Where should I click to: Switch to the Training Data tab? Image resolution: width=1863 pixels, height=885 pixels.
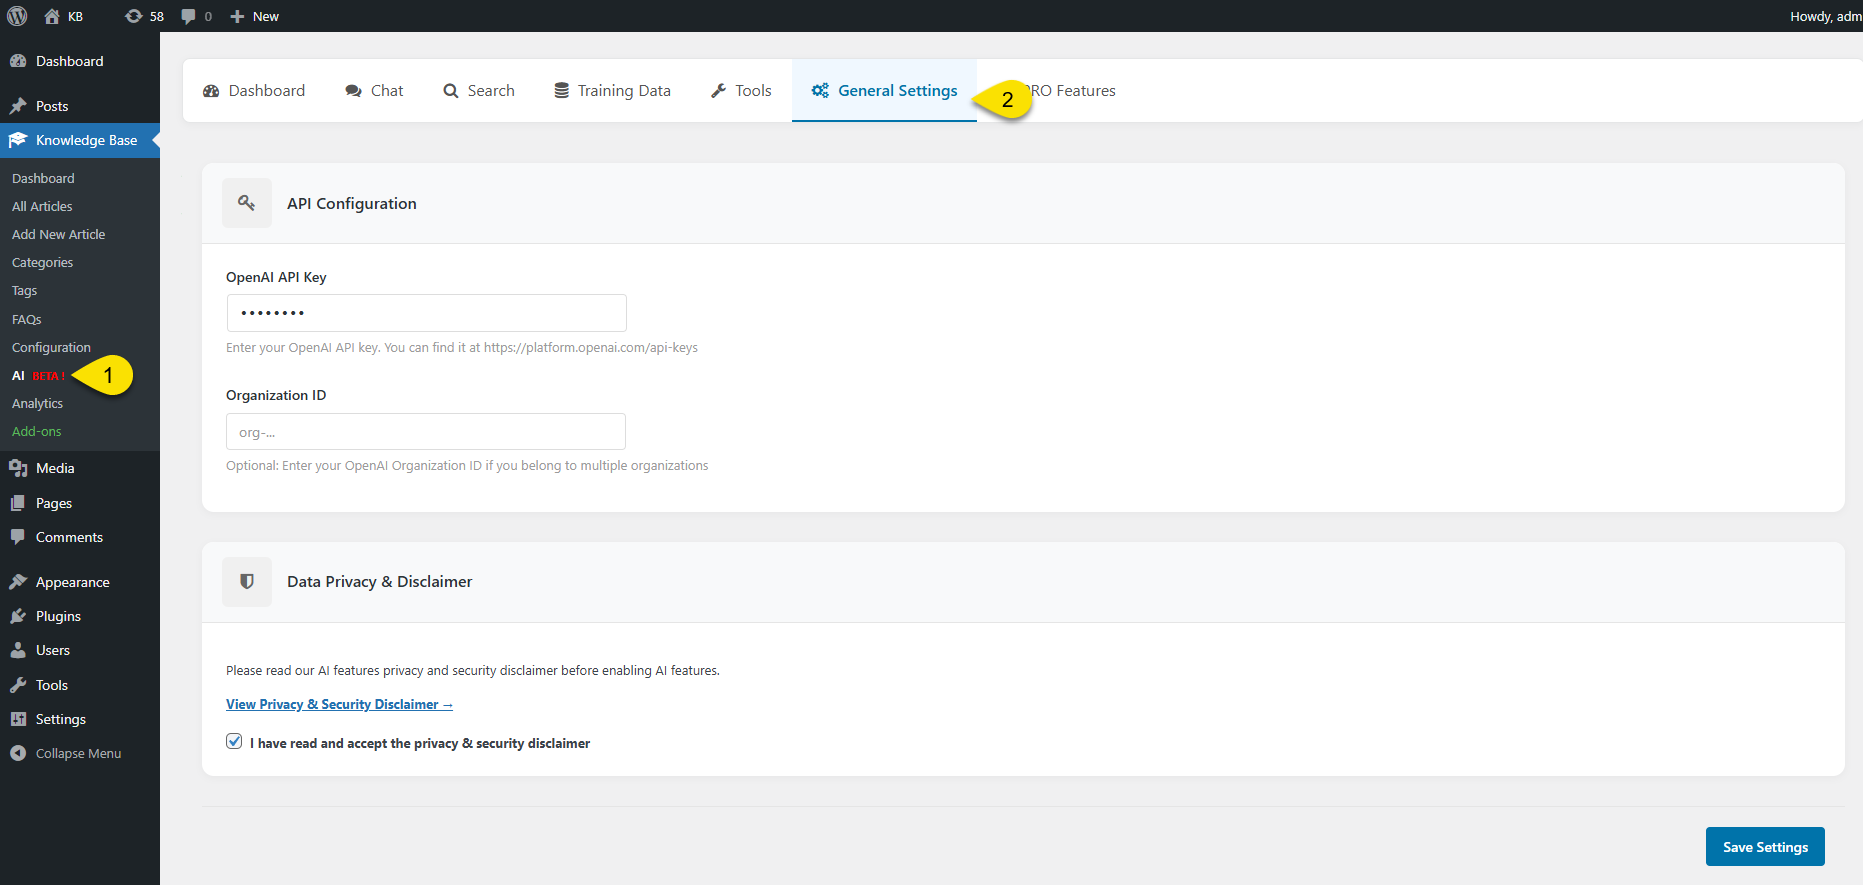[612, 91]
